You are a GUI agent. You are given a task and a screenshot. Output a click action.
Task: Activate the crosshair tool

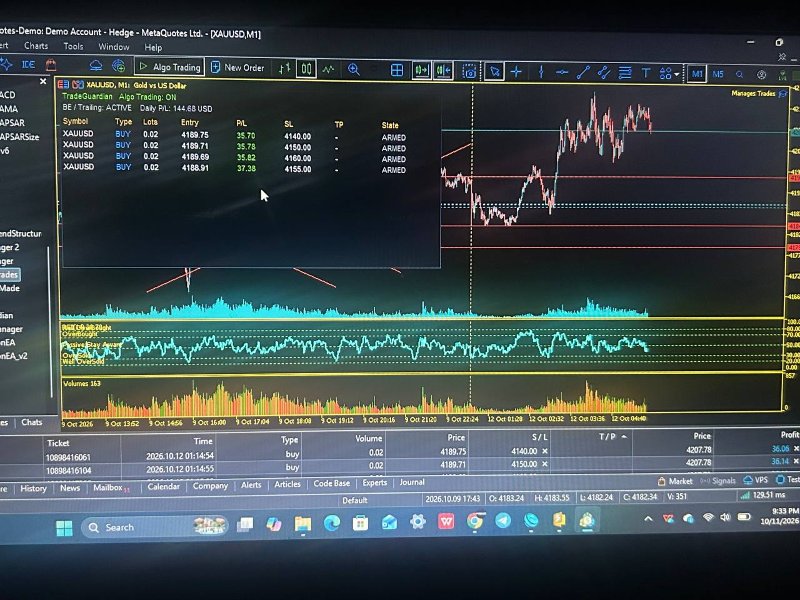click(x=516, y=72)
